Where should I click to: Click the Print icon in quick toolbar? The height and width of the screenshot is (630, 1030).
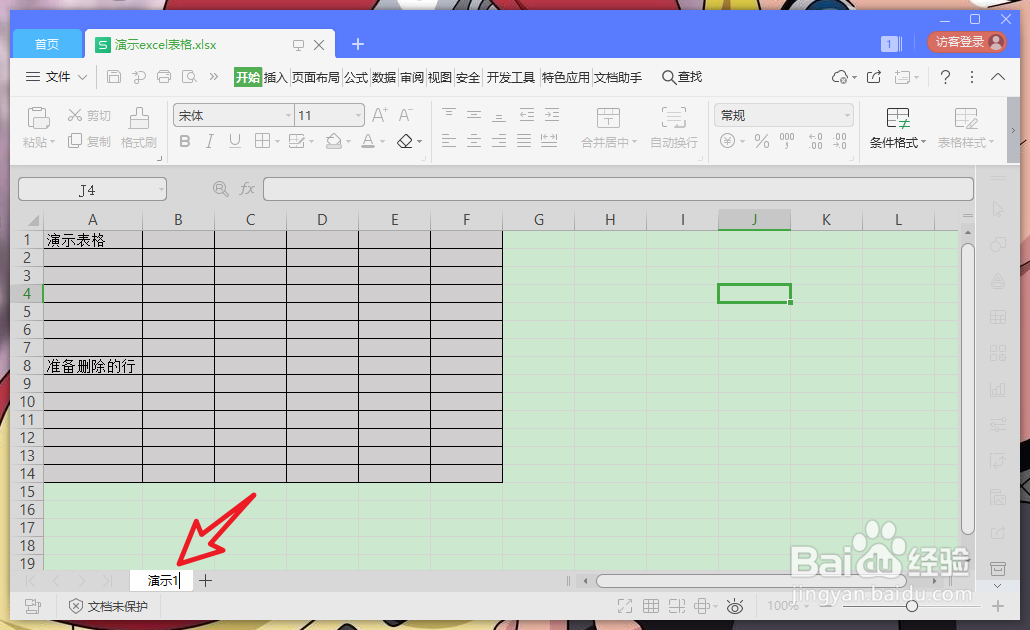point(164,77)
